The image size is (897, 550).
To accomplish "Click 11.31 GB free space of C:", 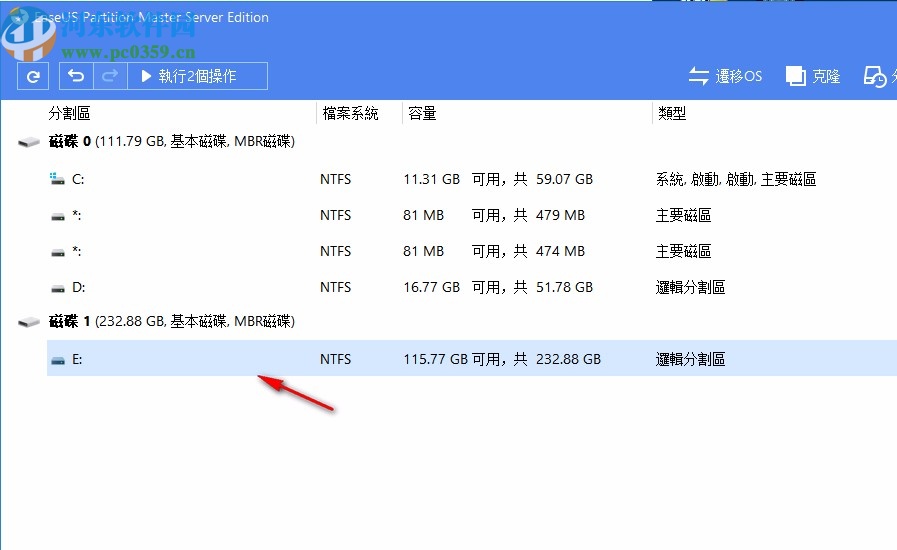I will point(431,179).
